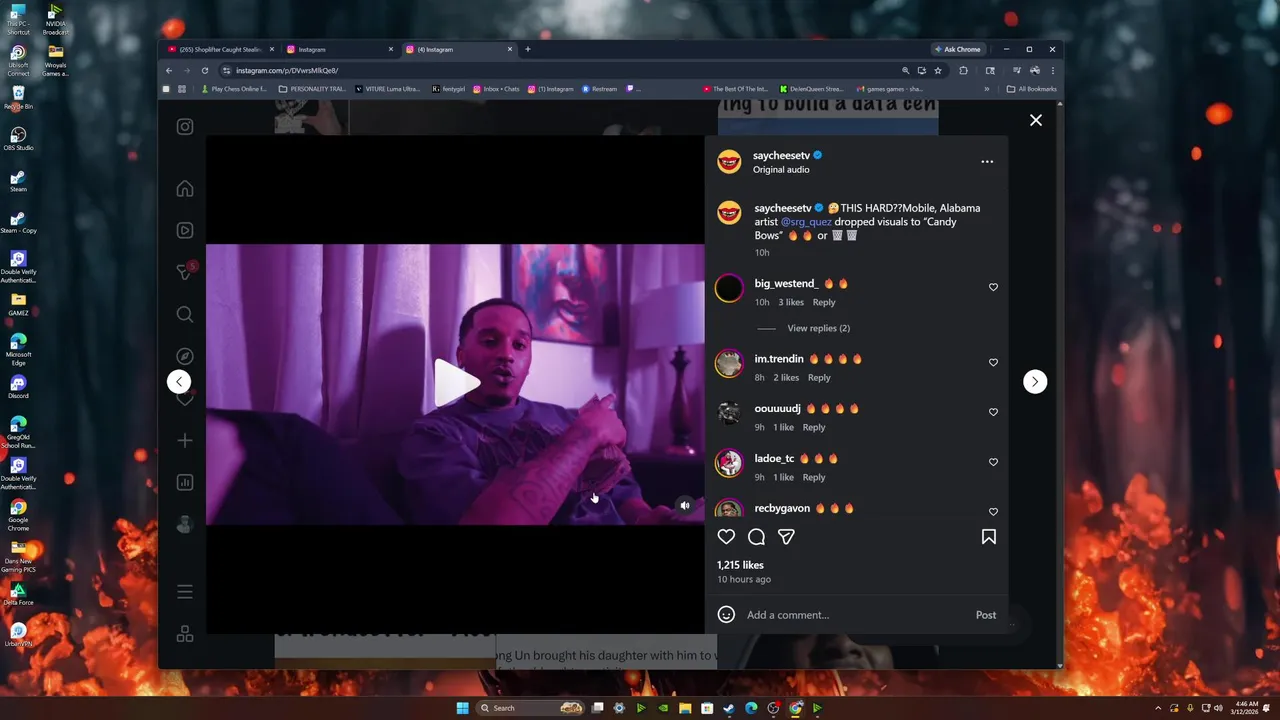This screenshot has width=1280, height=720.
Task: Go back in Chrome
Action: 169,70
